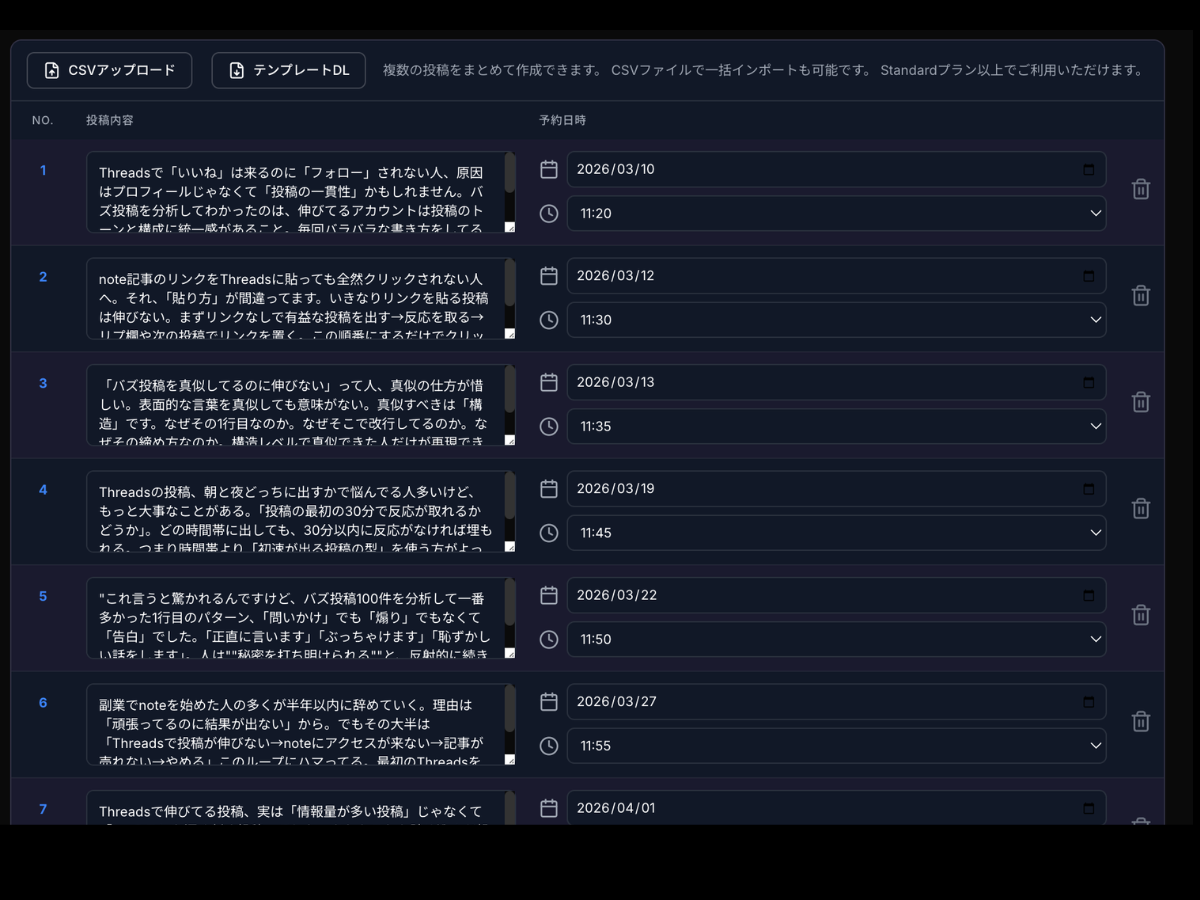Open the date picker icon for 2026/03/22

tap(548, 594)
